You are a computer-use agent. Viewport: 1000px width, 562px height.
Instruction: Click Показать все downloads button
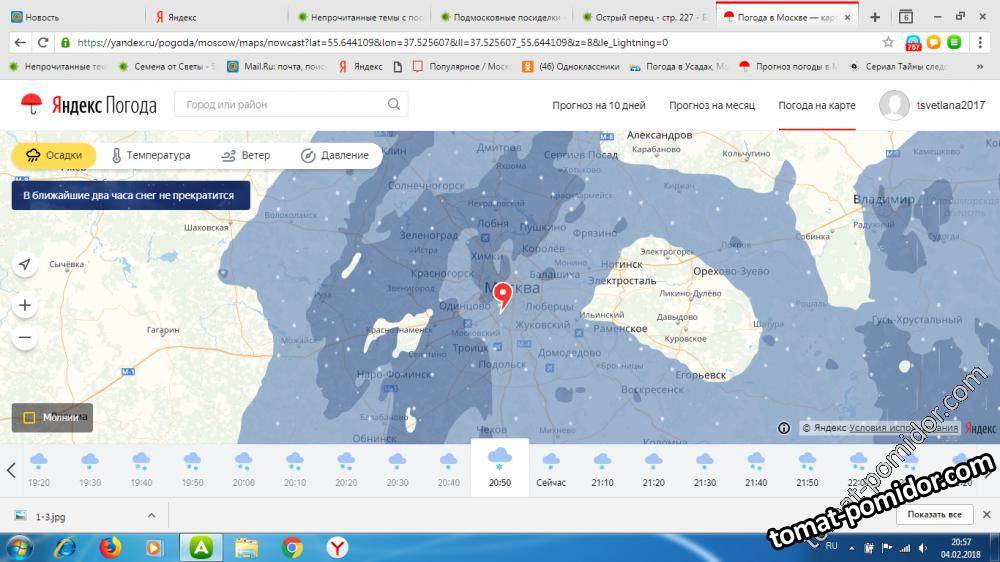coord(934,514)
